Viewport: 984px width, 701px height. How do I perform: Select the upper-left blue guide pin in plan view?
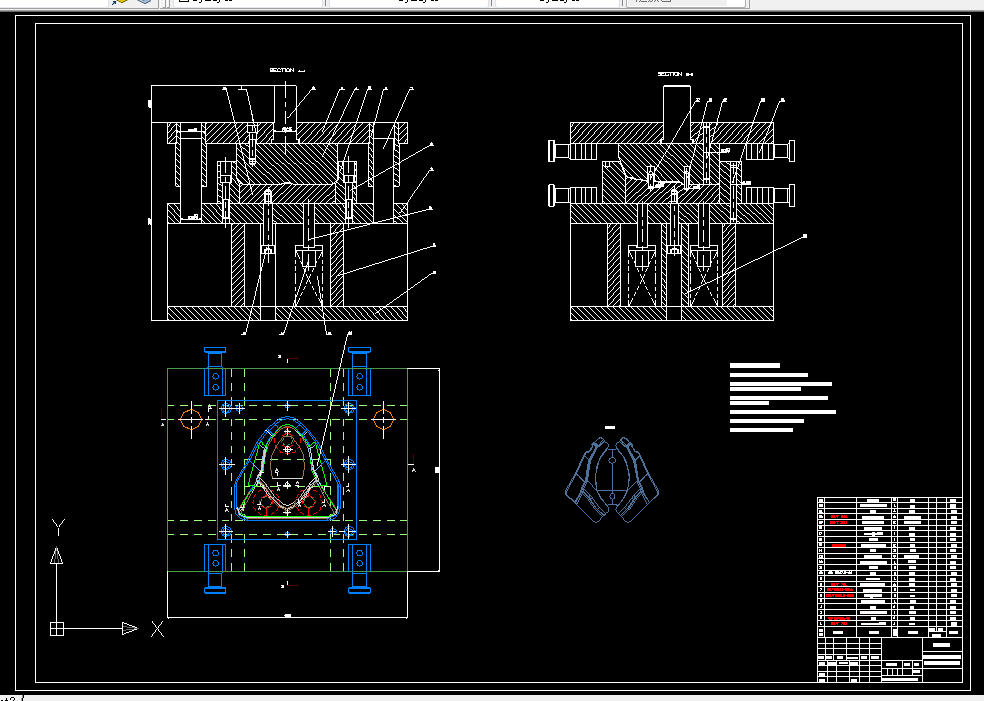[215, 371]
